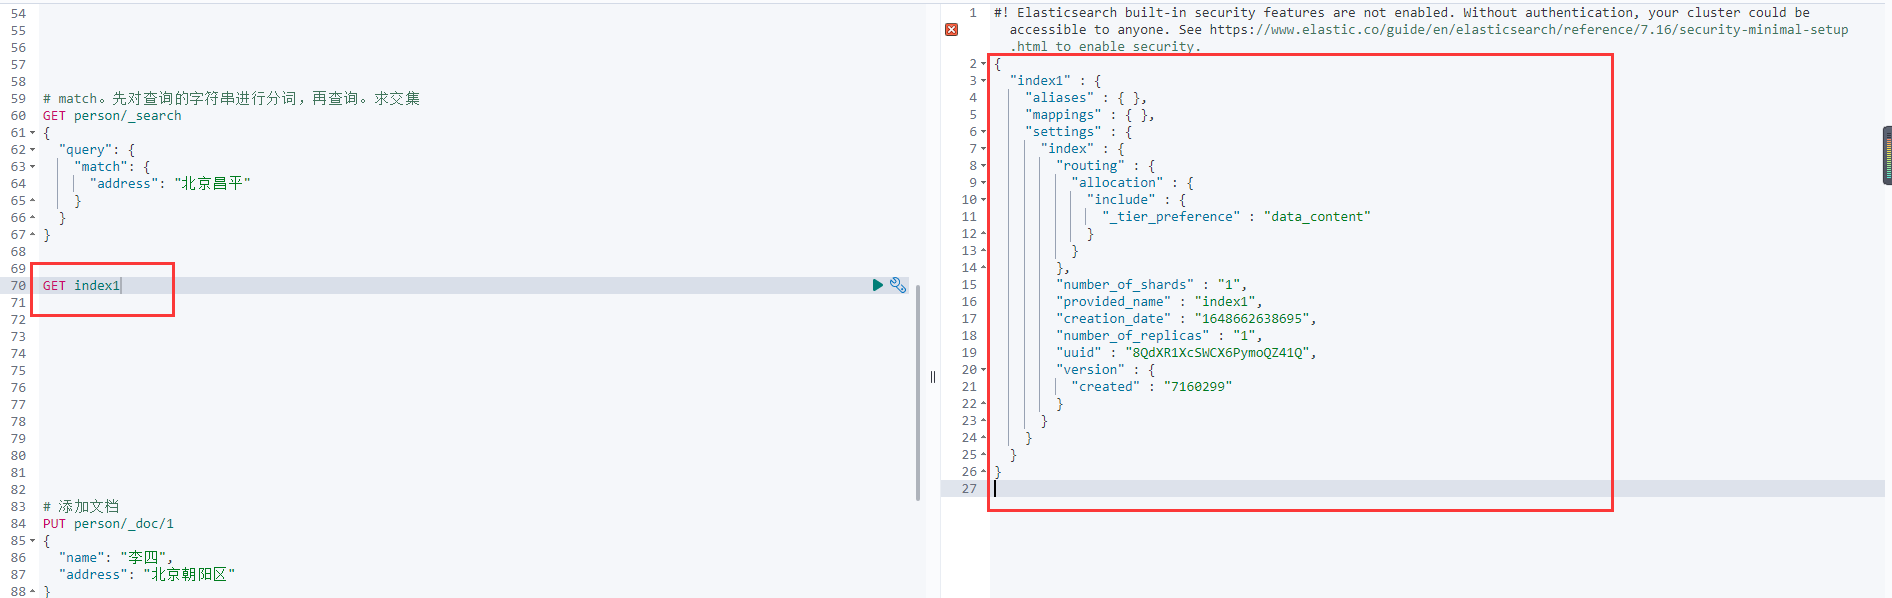Click the "mappings" line in the response

(x=1090, y=115)
